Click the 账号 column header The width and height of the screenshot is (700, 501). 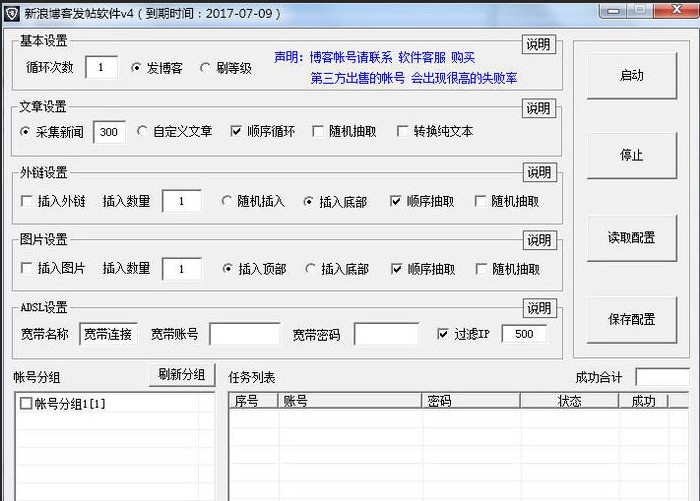pyautogui.click(x=350, y=401)
